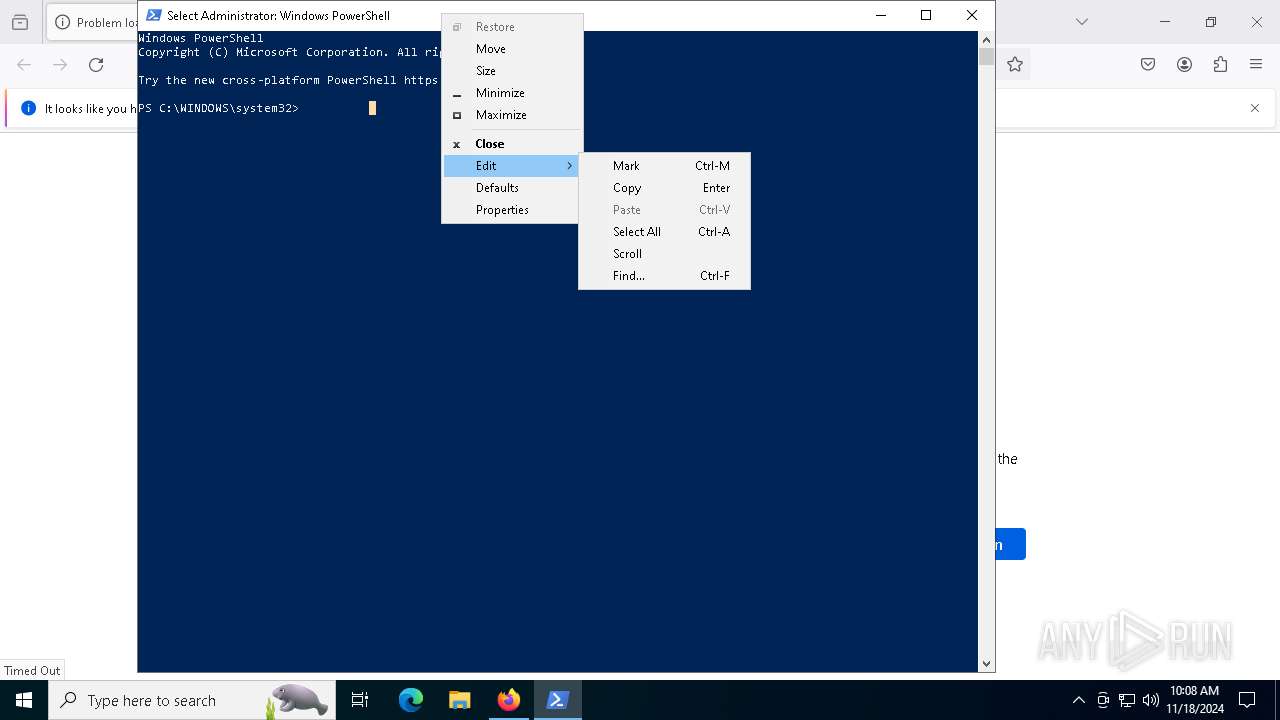Select Mark in the Edit submenu
Screen dimensions: 1280x720
pos(664,166)
